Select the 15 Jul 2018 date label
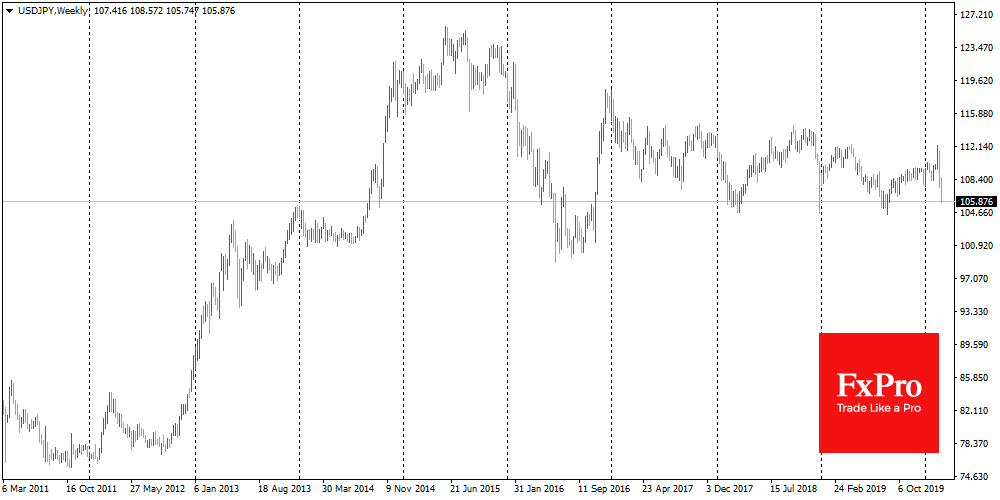 click(792, 490)
